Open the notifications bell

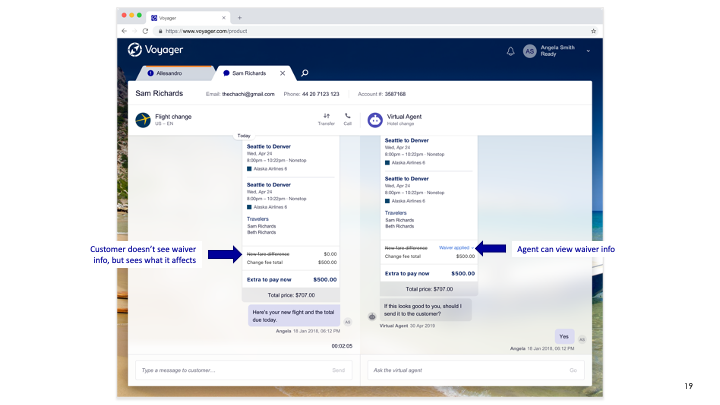(x=510, y=51)
